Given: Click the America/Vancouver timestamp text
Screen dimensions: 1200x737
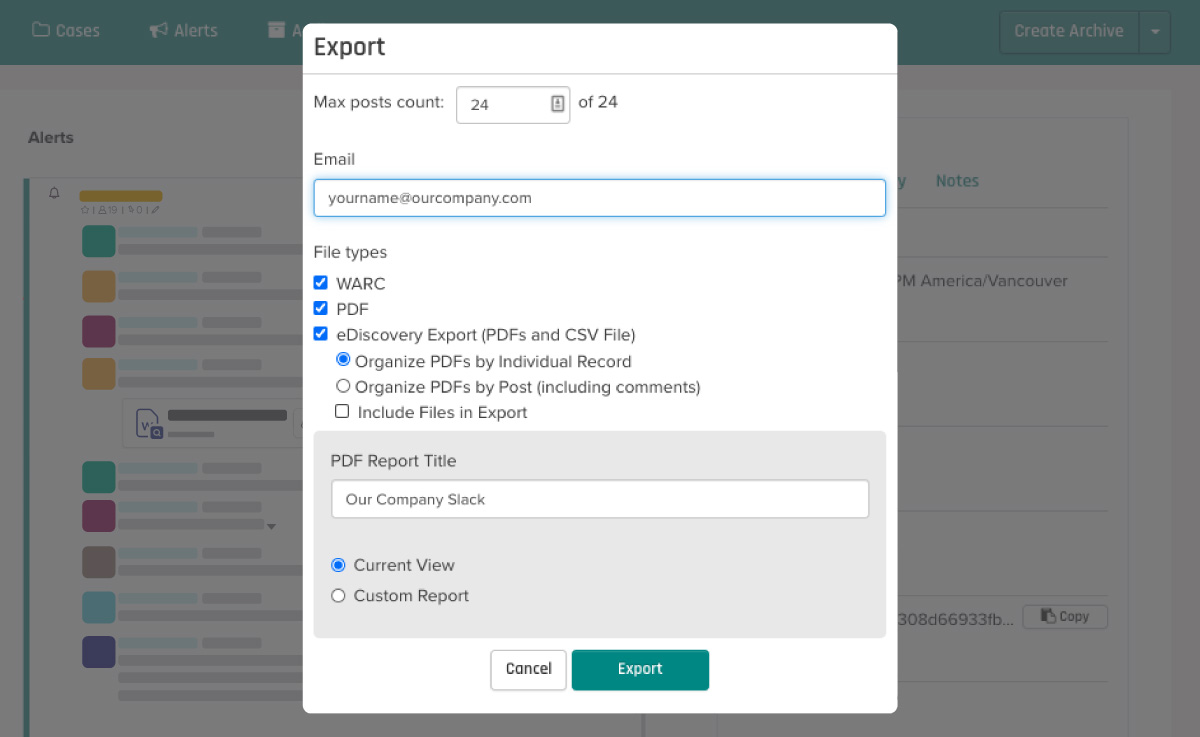Looking at the screenshot, I should [x=982, y=281].
